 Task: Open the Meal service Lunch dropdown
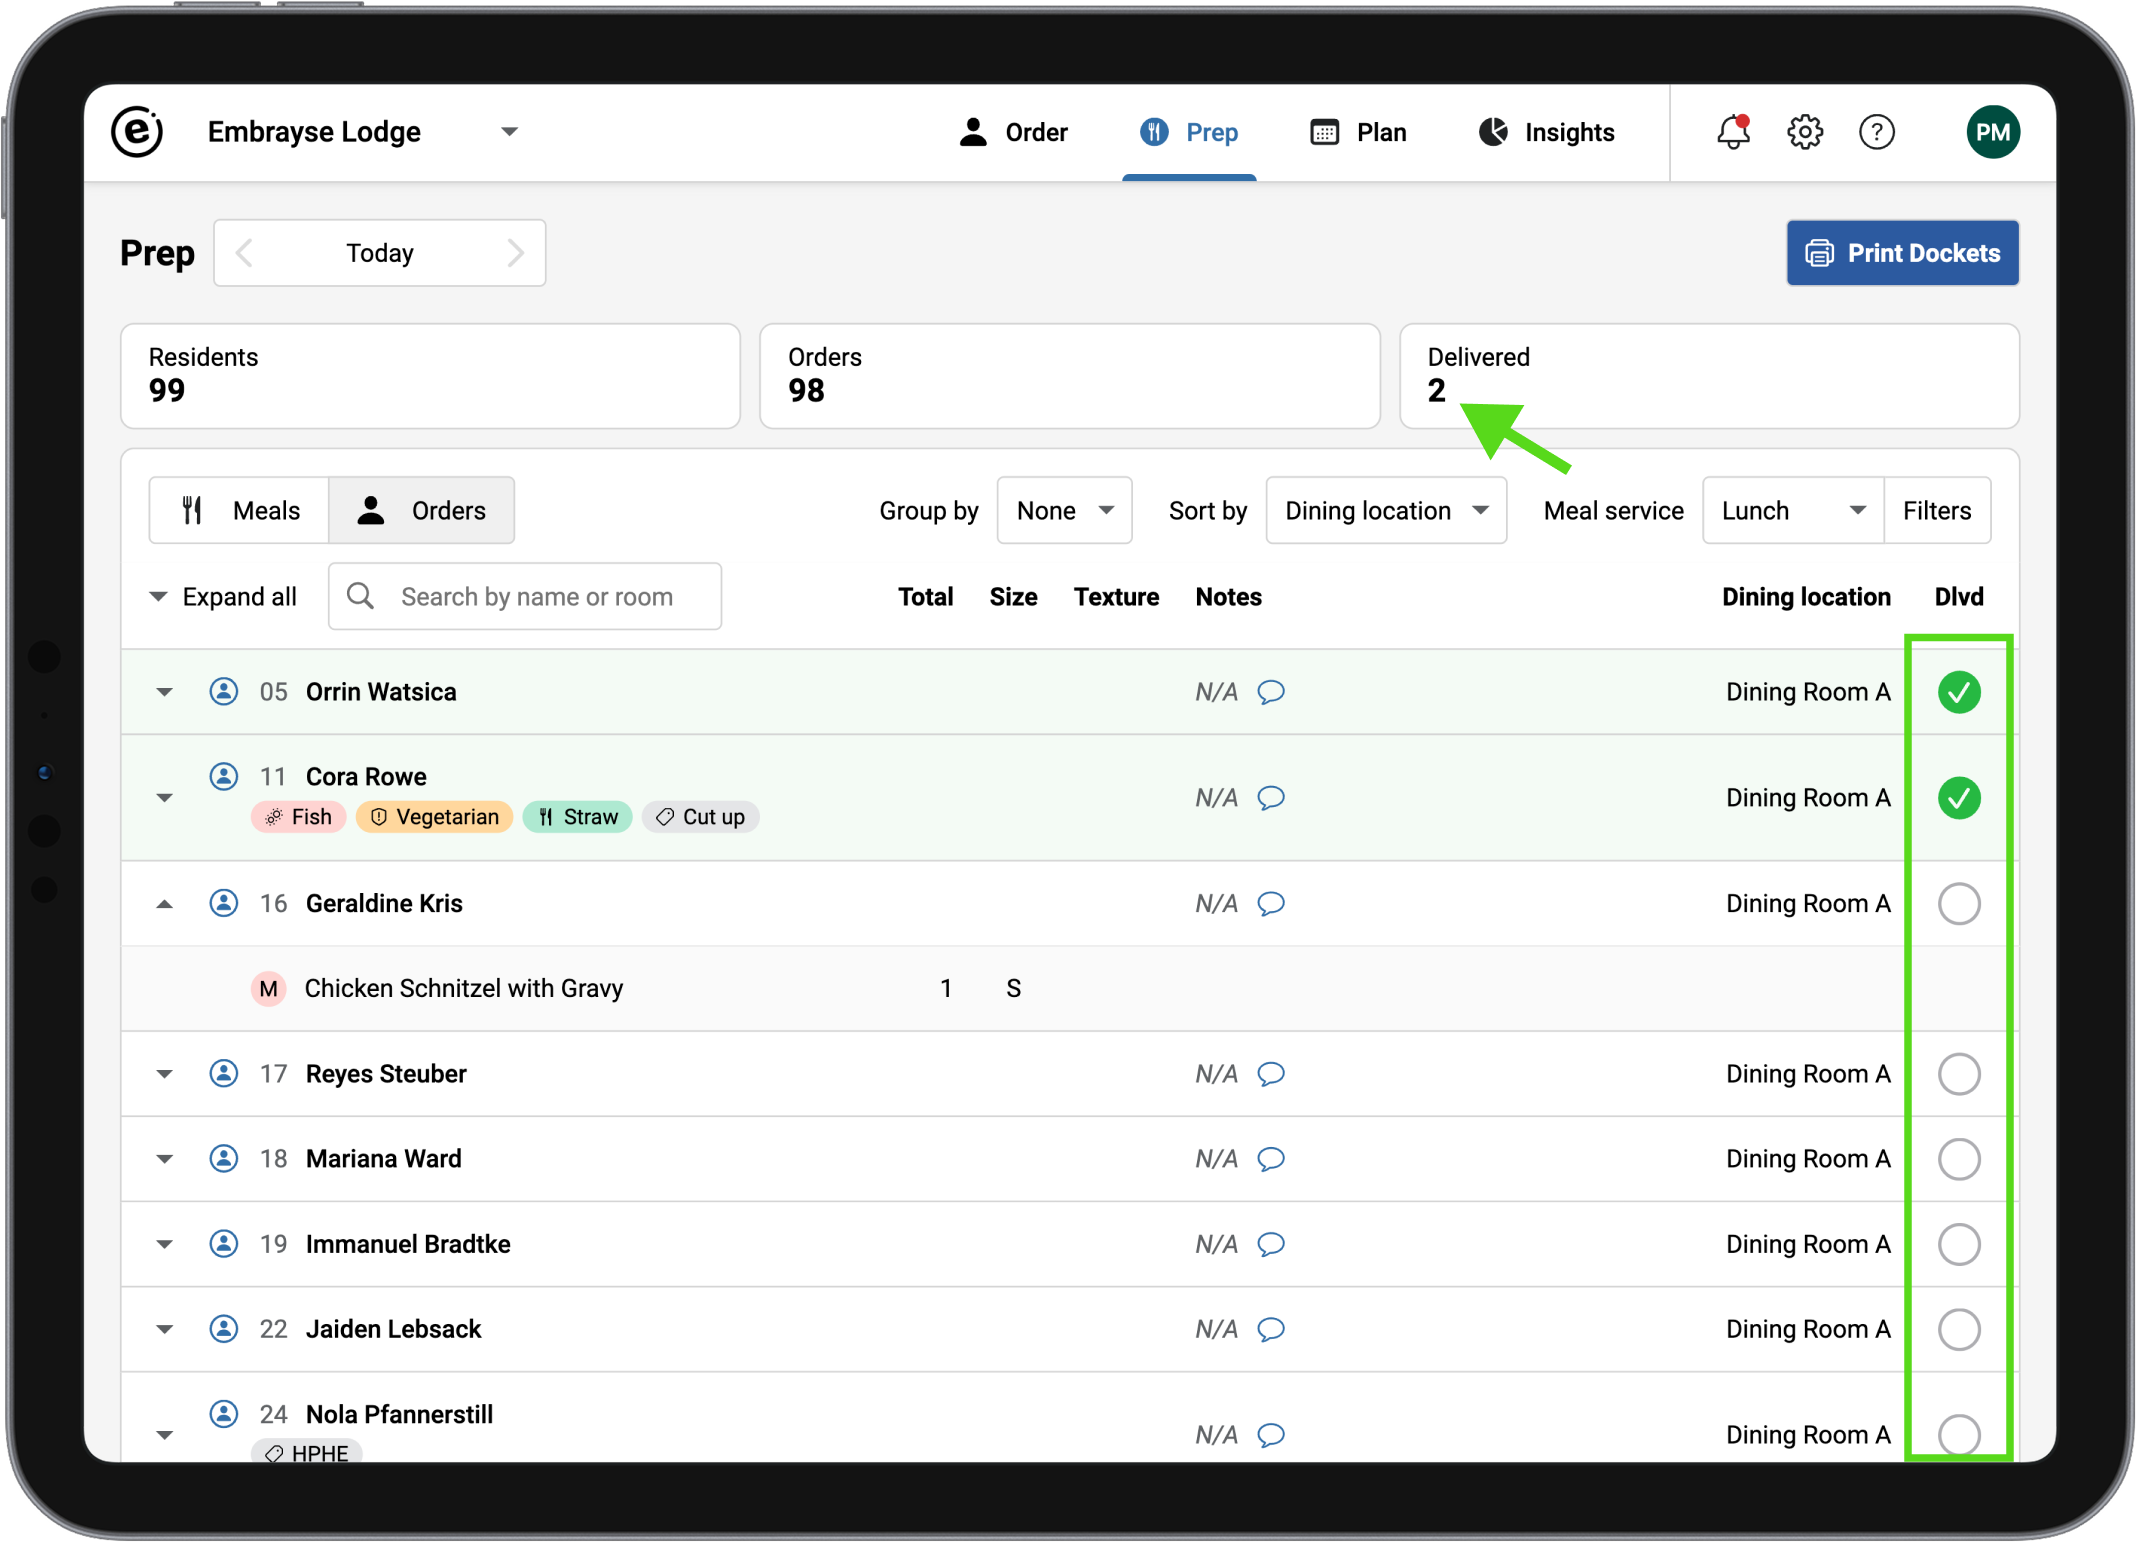pos(1792,511)
